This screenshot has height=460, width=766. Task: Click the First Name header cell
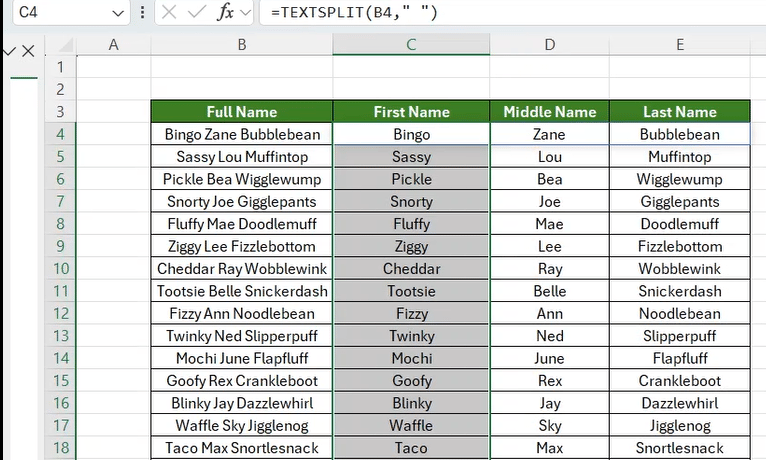coord(411,112)
